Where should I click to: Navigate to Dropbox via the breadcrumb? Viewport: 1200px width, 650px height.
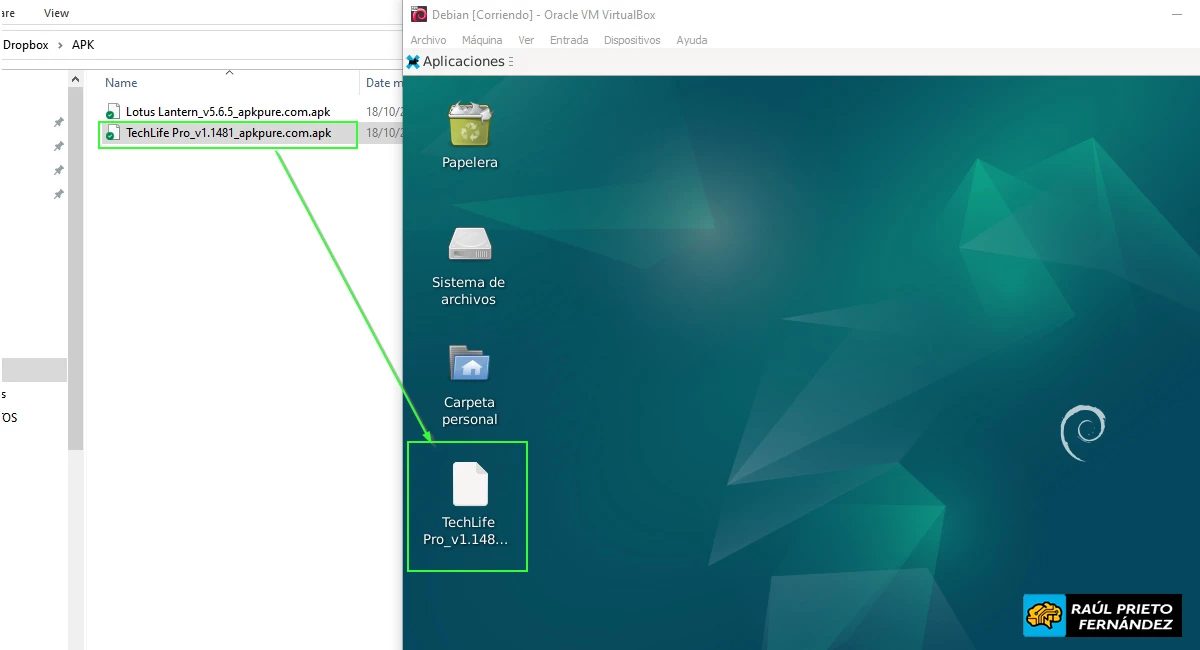coord(25,45)
